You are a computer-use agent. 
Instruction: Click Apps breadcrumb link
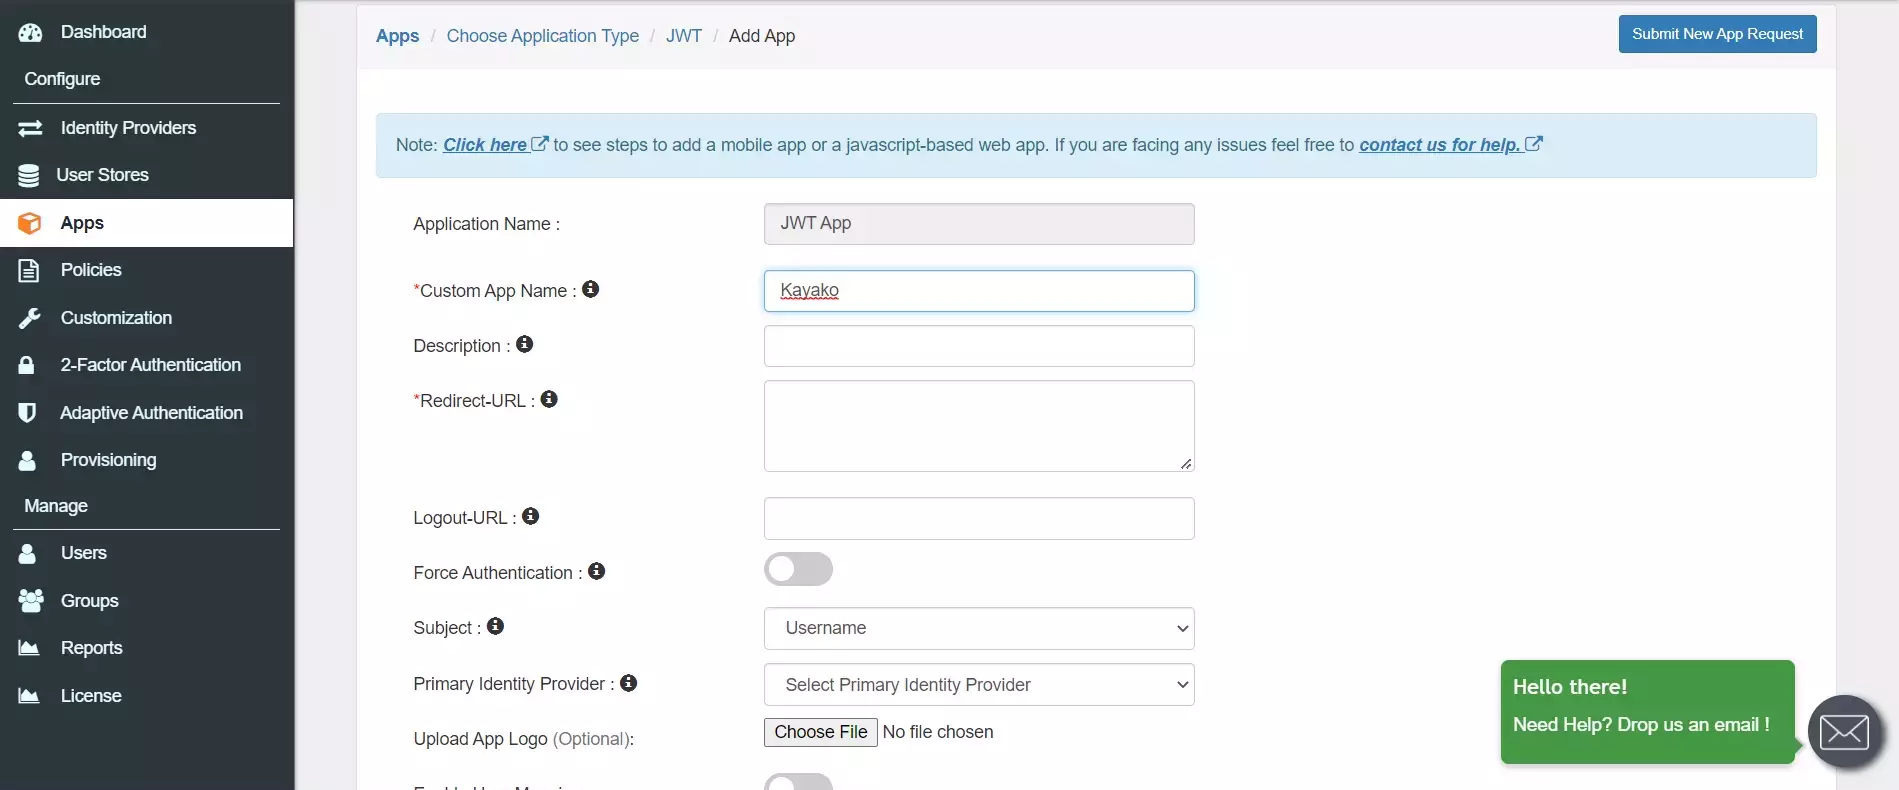(397, 36)
